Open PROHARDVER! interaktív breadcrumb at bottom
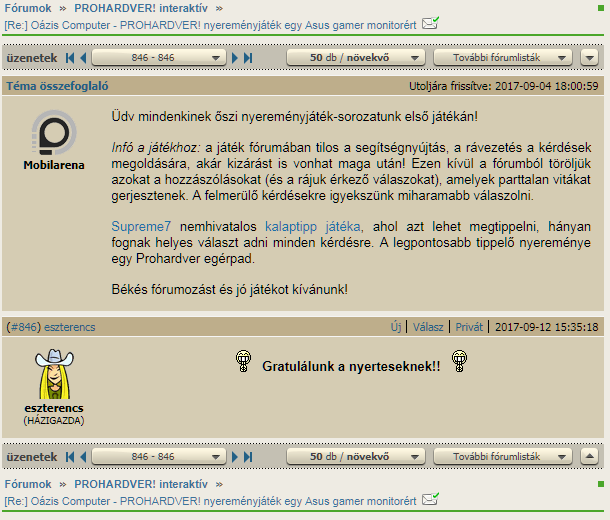610x520 pixels. tap(141, 484)
